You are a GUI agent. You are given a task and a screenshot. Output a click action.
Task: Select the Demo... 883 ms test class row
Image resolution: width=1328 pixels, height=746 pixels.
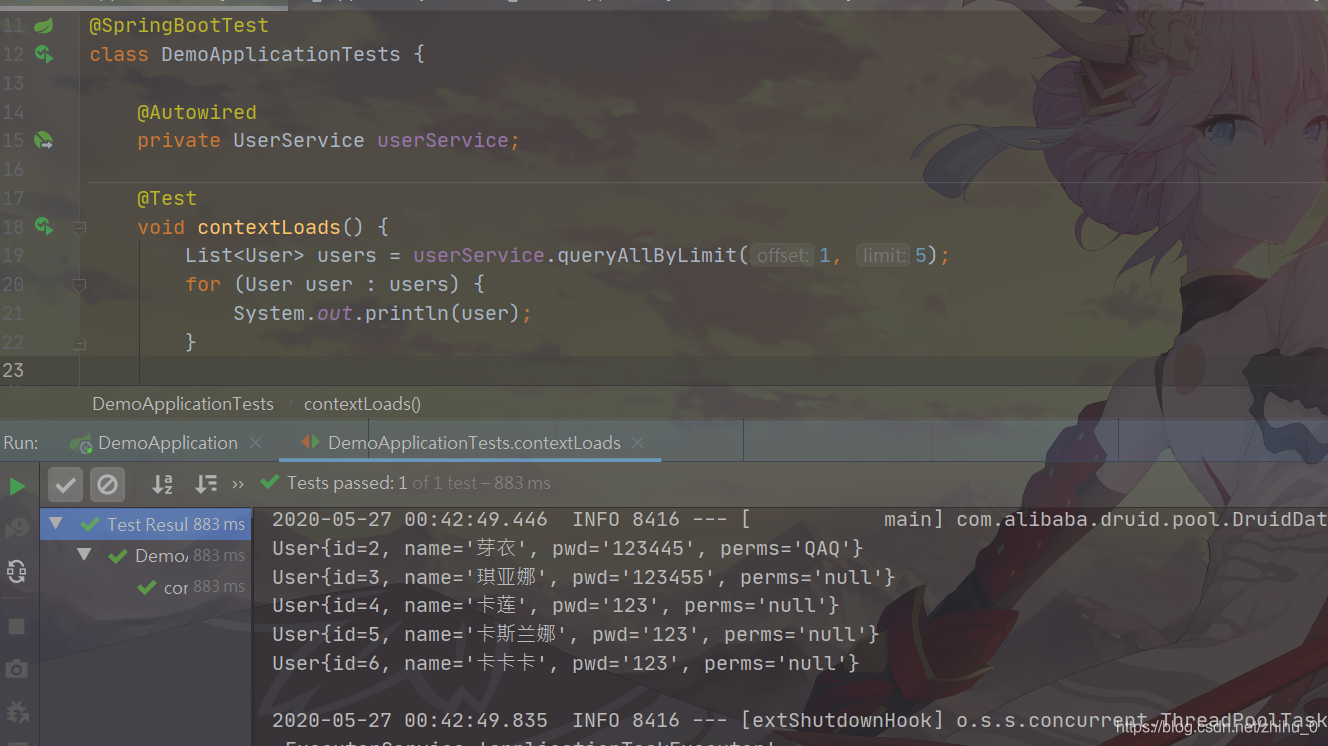pyautogui.click(x=146, y=555)
